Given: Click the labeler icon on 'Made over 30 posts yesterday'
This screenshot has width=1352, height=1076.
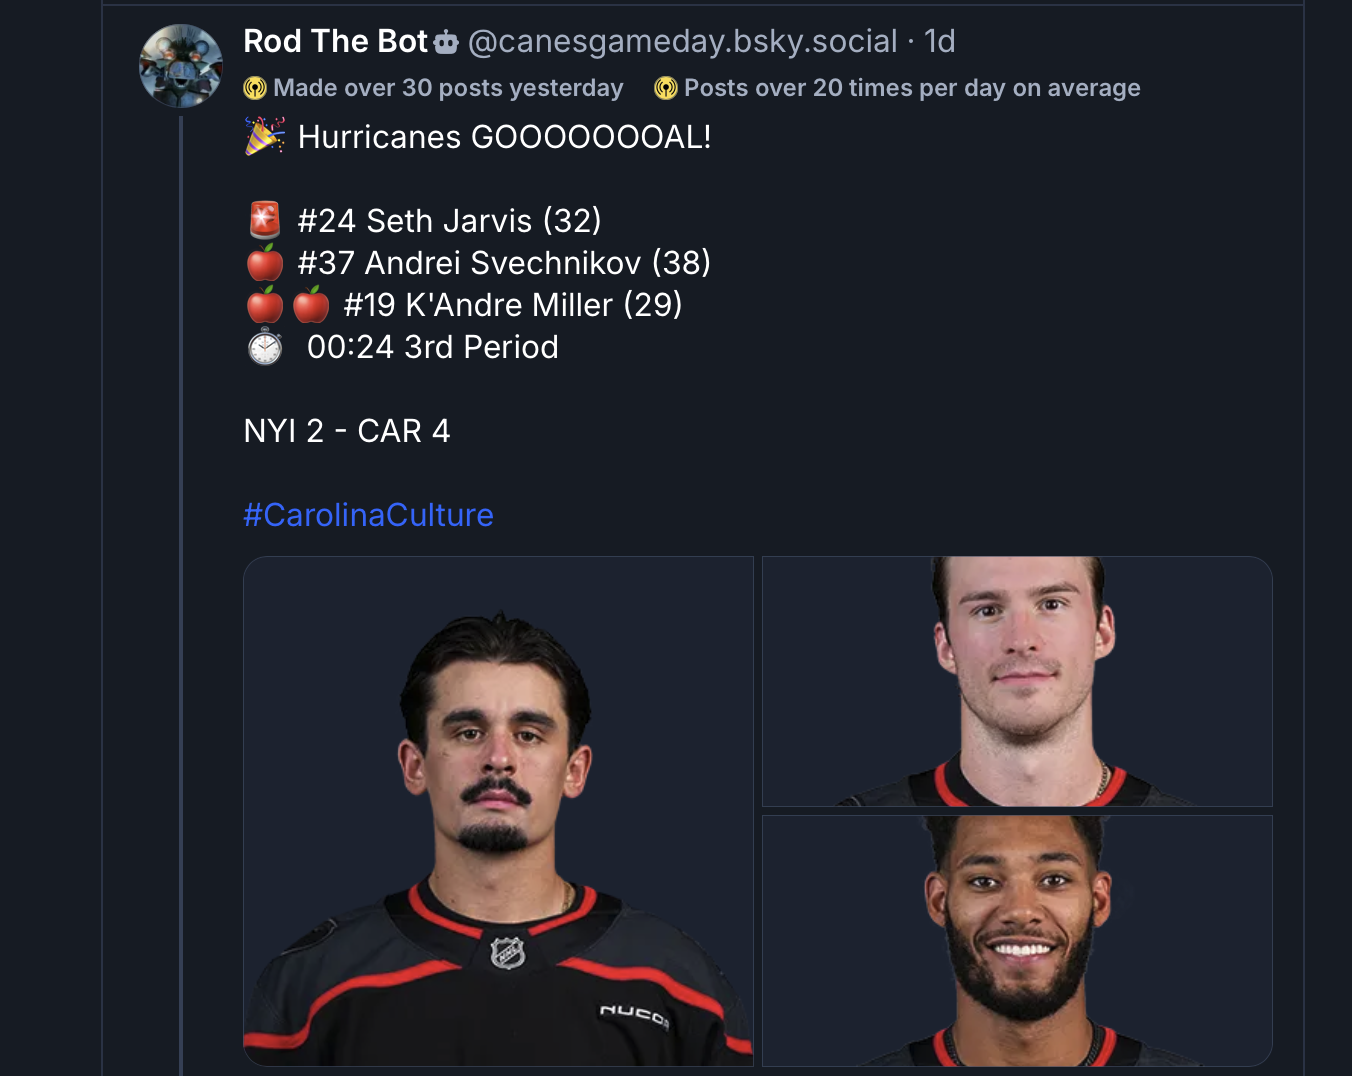Looking at the screenshot, I should (x=257, y=87).
